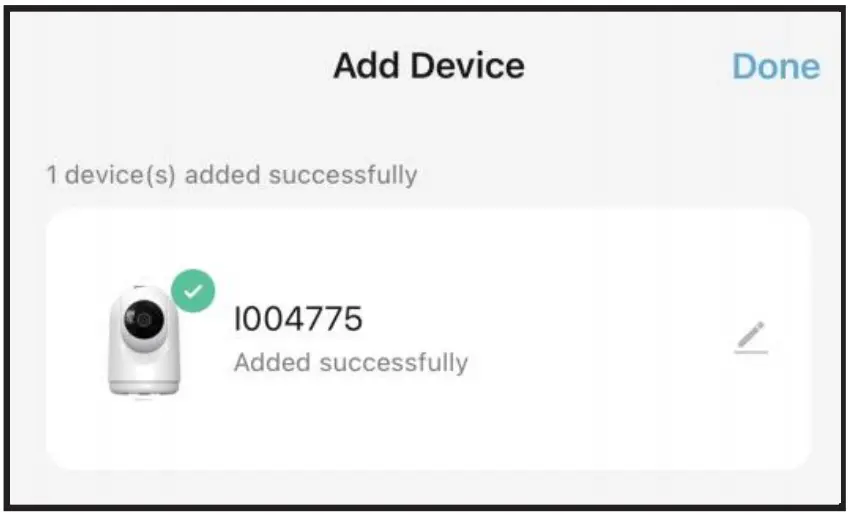
Task: Edit the I004775 device name
Action: pos(750,338)
